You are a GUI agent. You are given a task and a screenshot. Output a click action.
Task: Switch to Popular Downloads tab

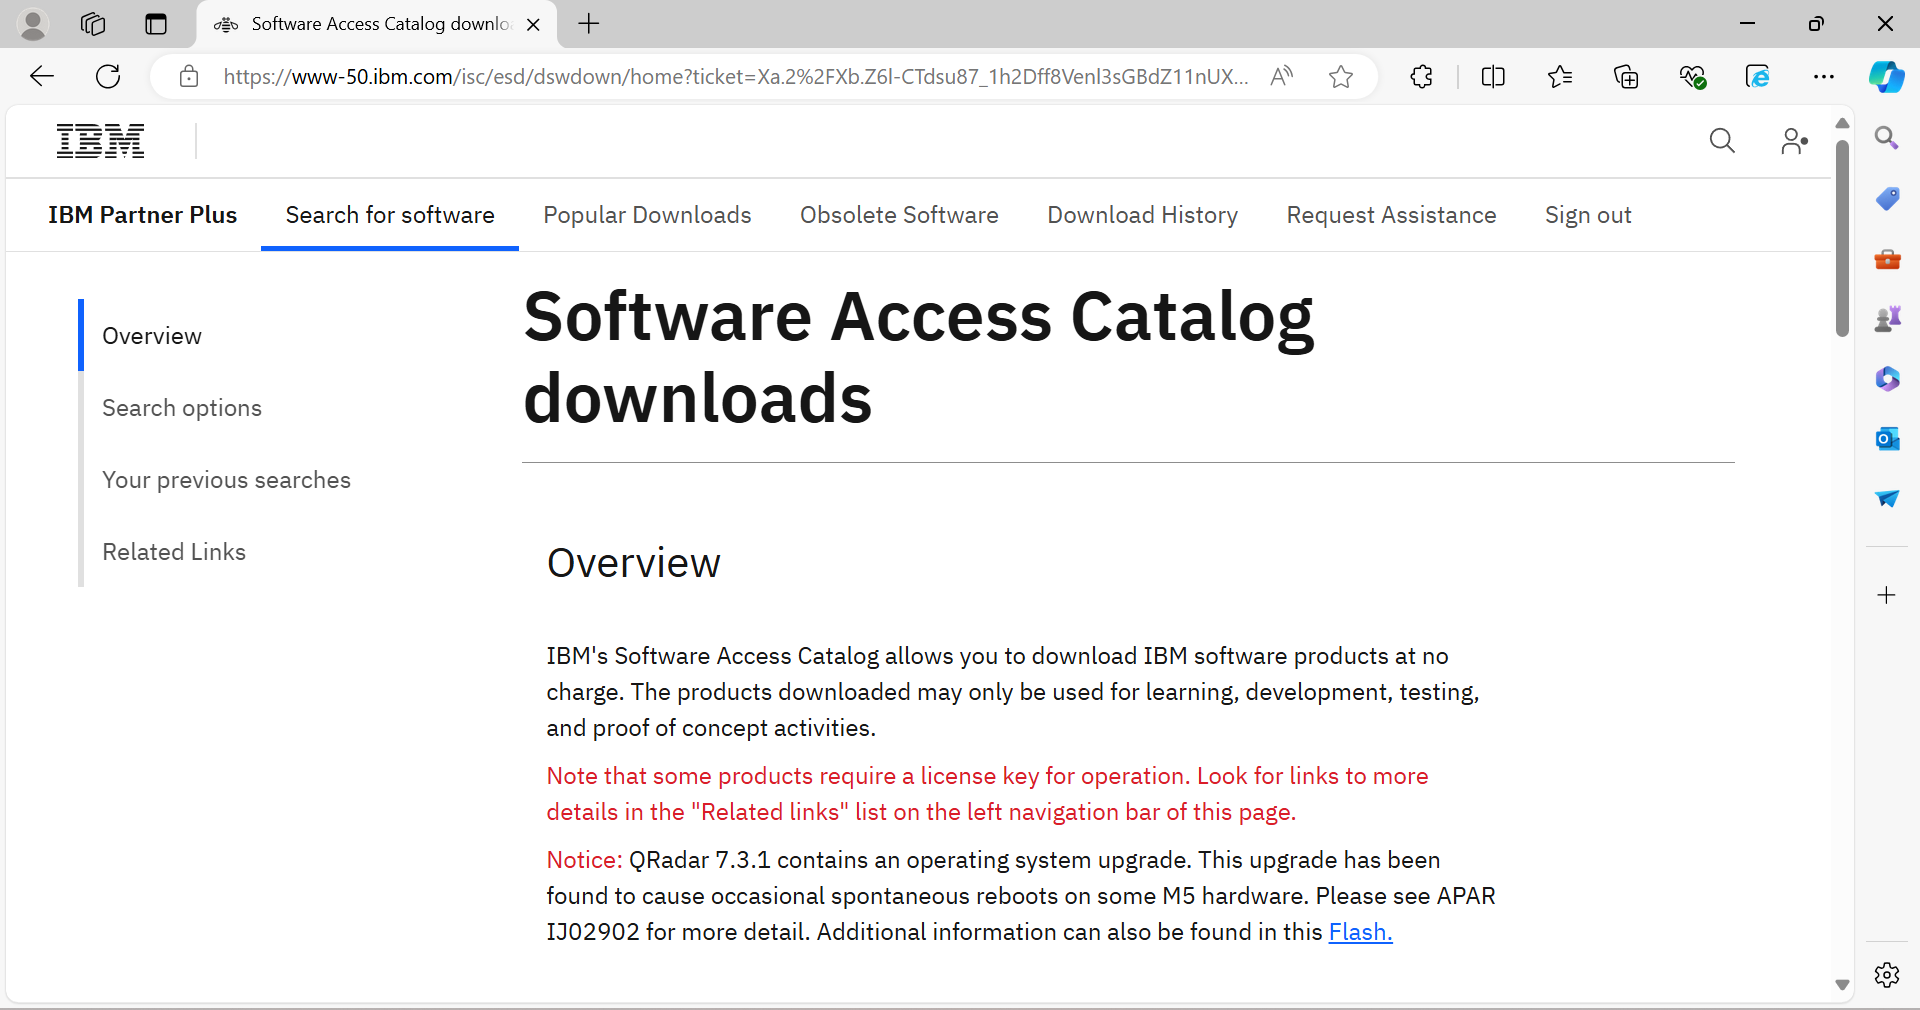click(647, 215)
